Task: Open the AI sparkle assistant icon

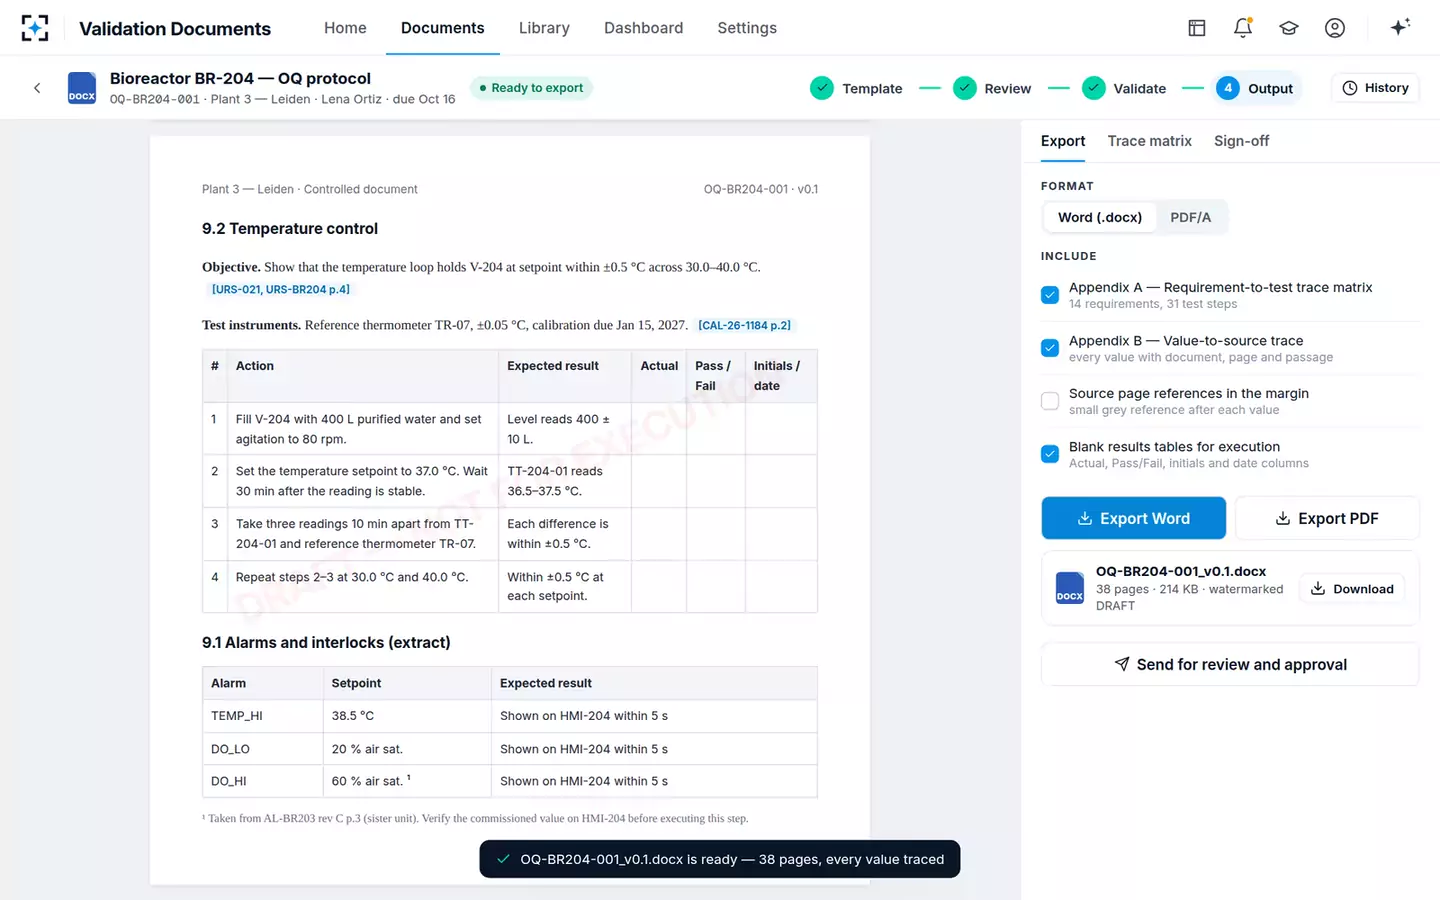Action: pyautogui.click(x=1400, y=27)
